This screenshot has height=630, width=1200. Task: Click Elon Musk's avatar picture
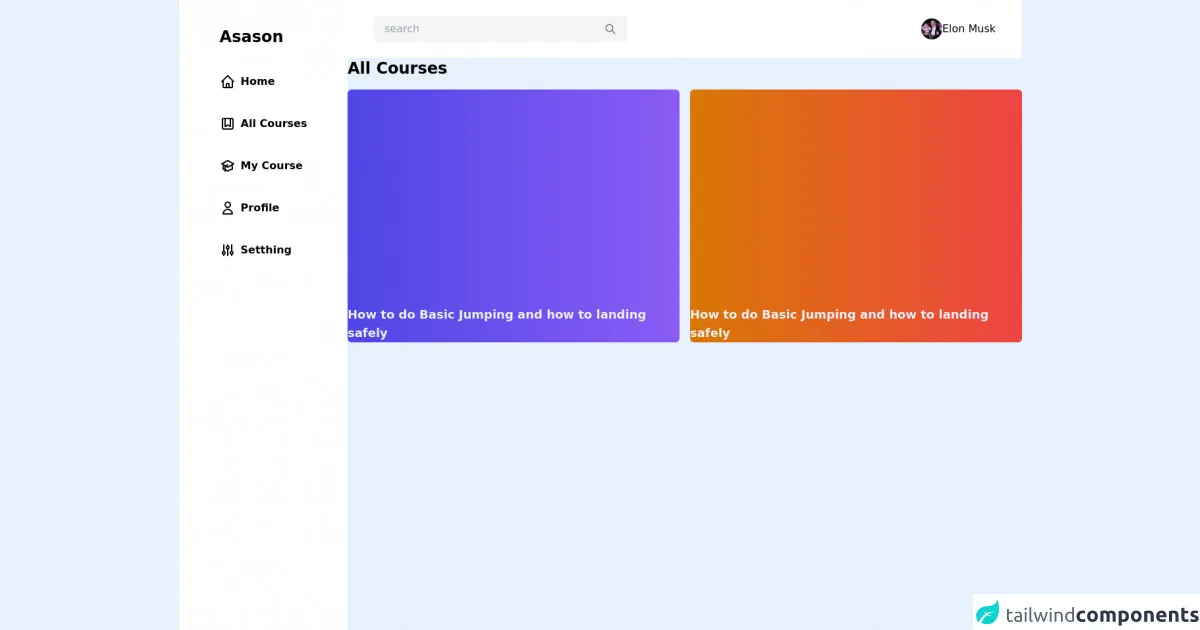(931, 29)
